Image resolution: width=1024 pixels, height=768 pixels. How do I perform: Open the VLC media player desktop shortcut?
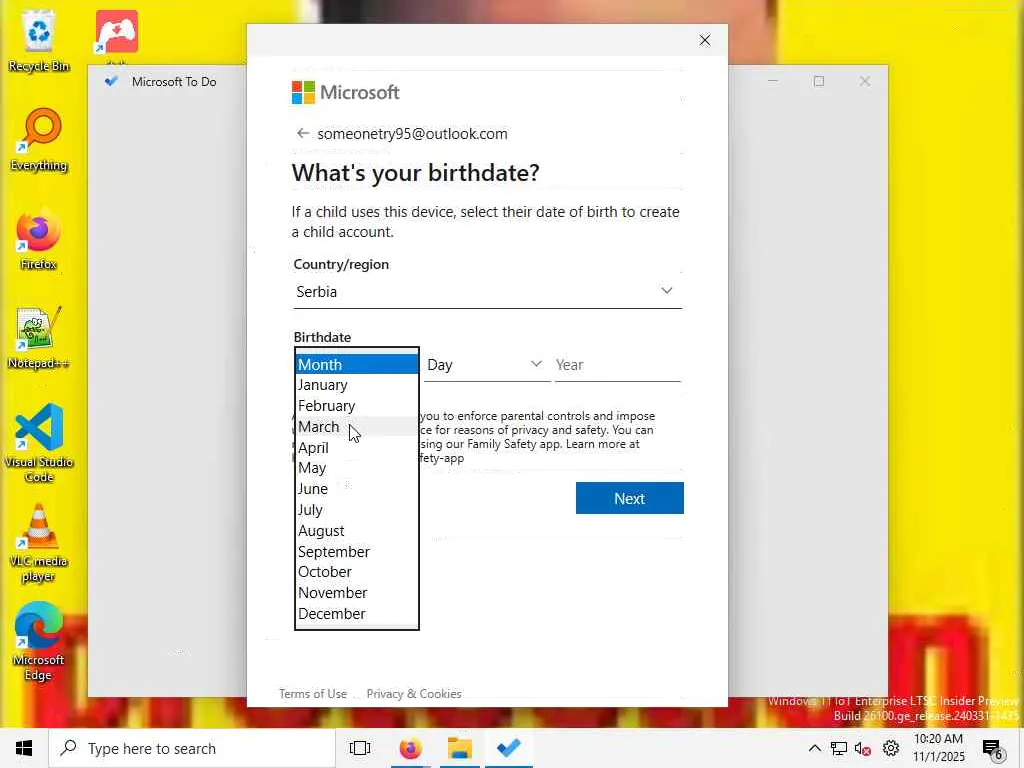click(39, 543)
